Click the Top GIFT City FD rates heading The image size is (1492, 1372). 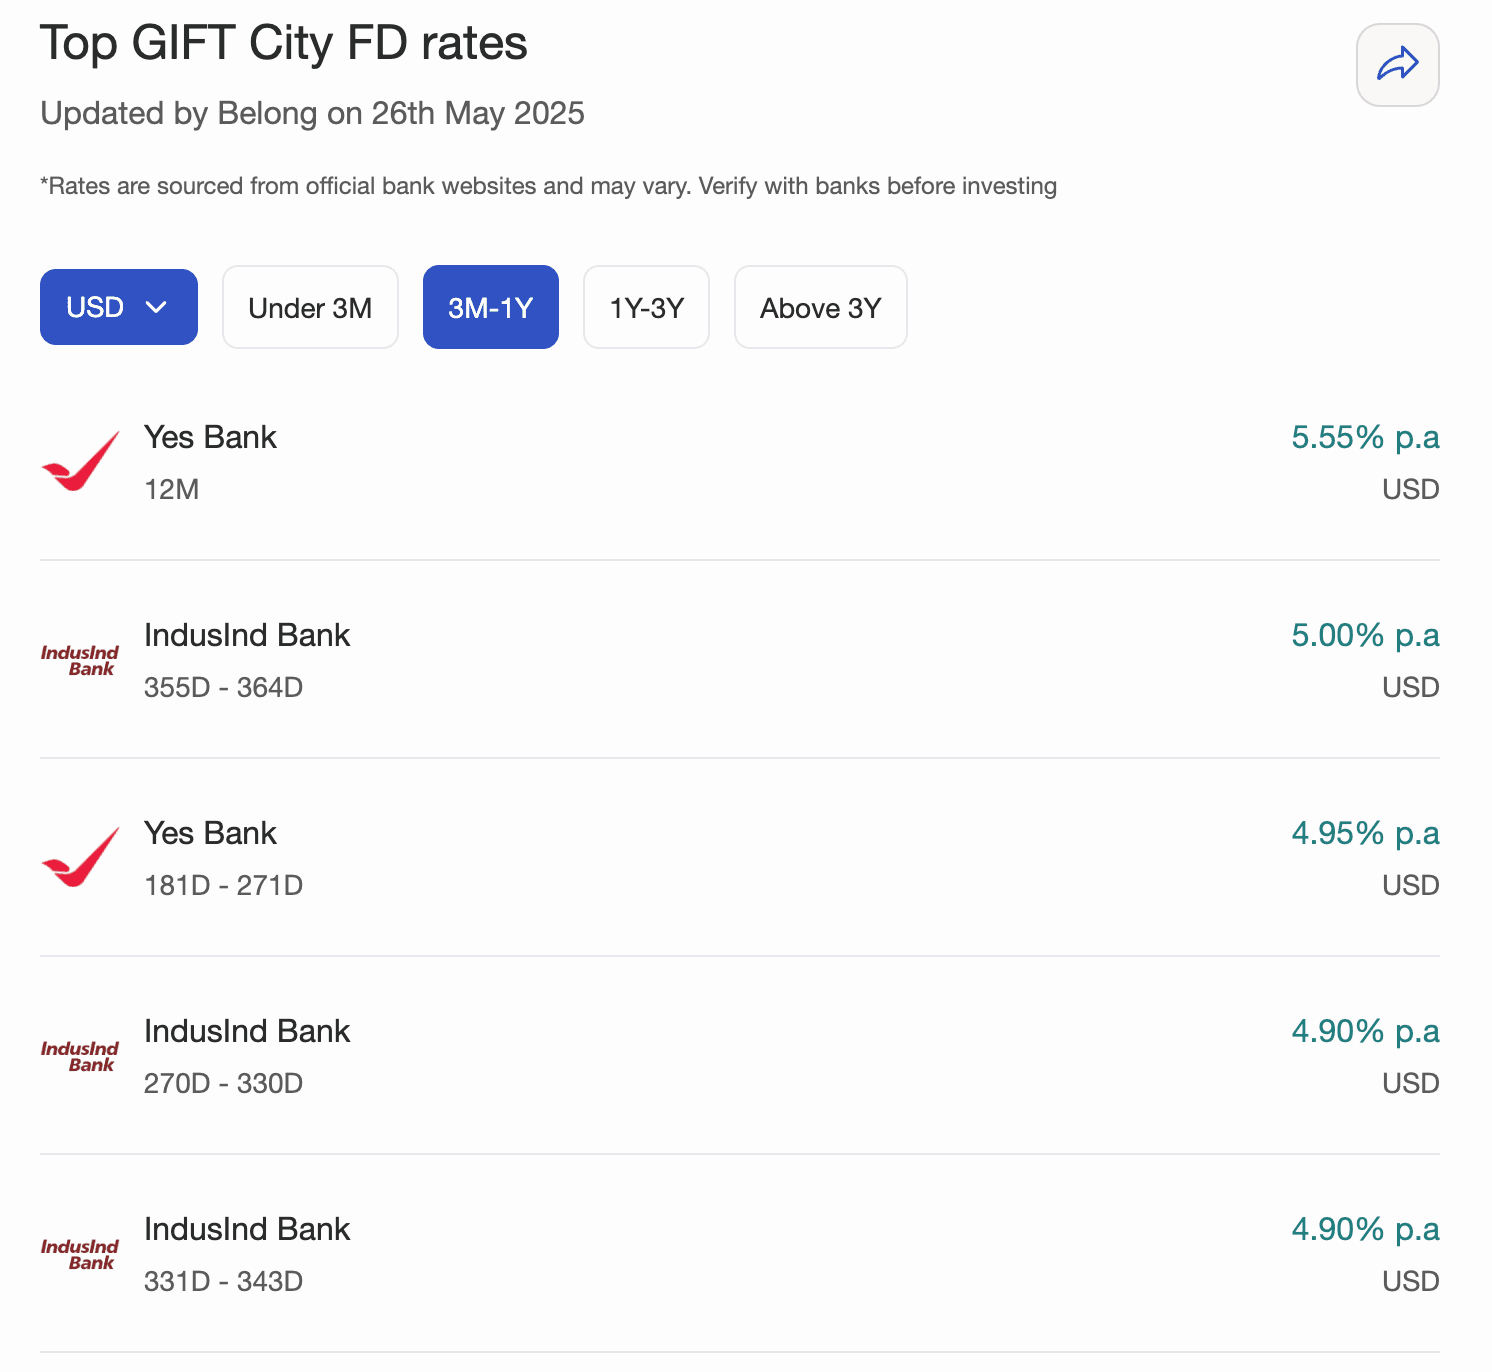coord(284,44)
